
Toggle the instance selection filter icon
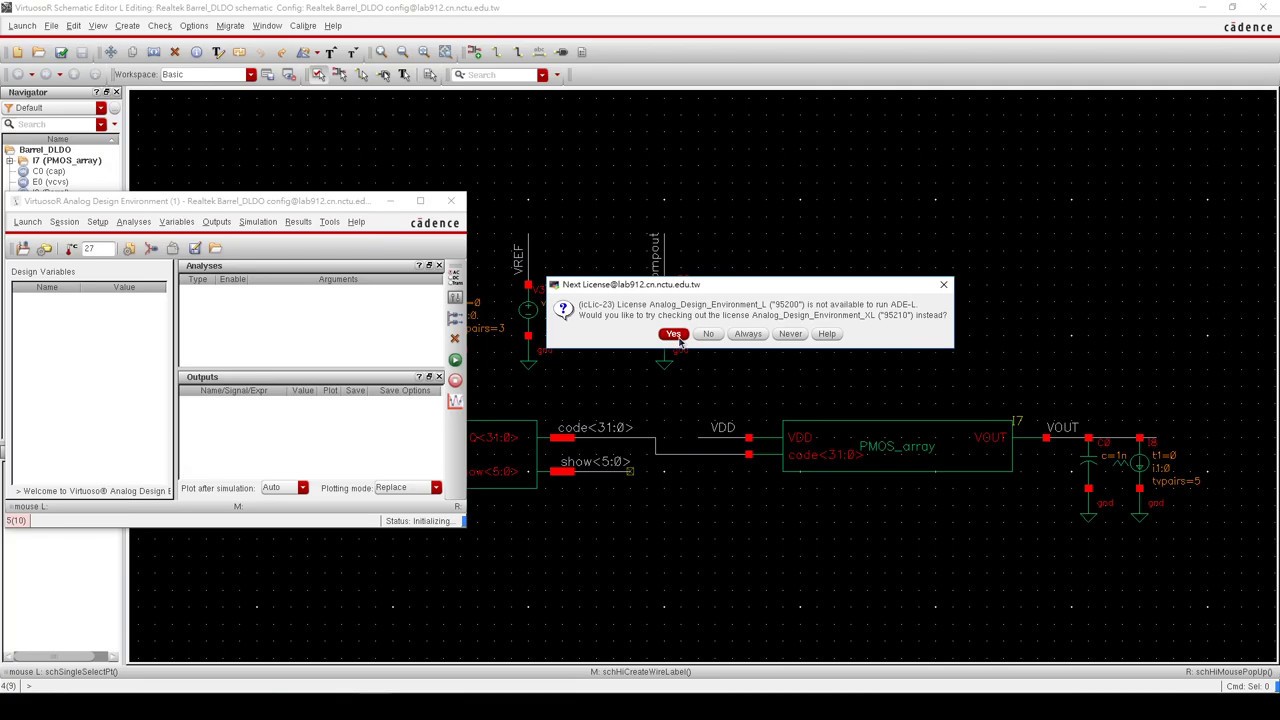point(340,75)
